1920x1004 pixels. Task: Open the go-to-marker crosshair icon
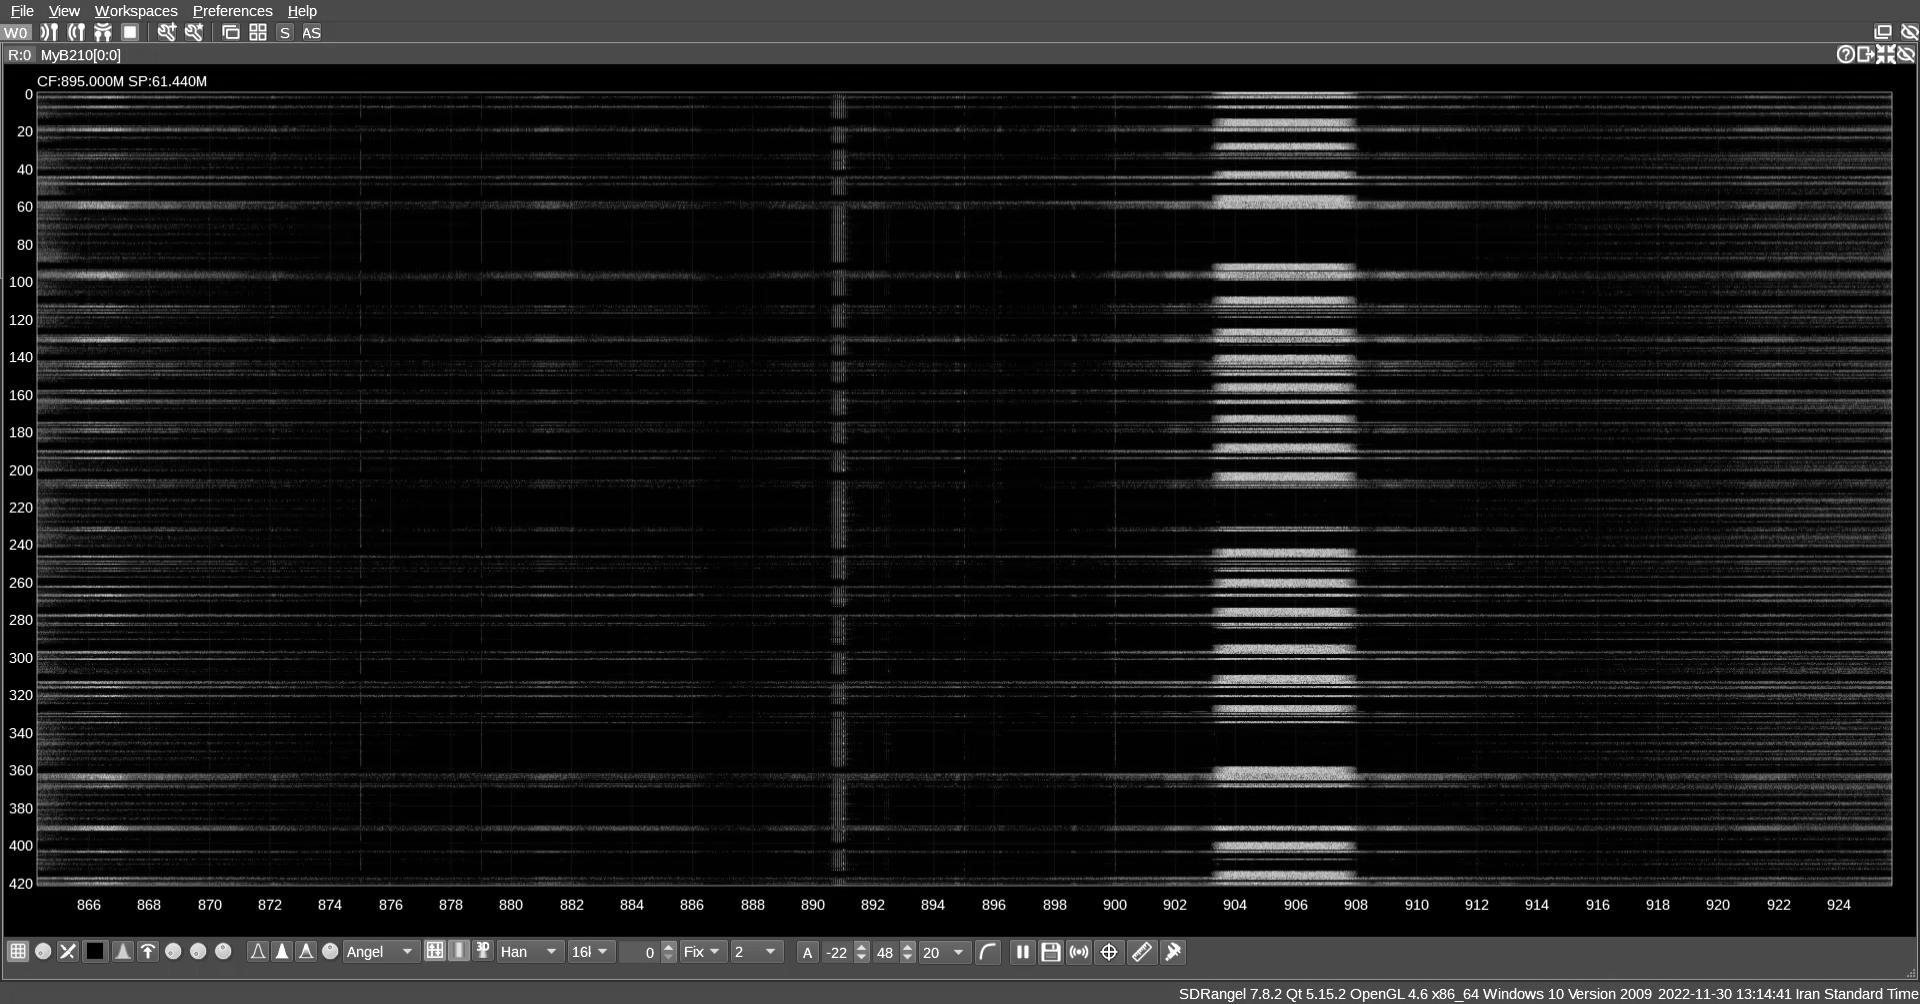click(x=1109, y=951)
